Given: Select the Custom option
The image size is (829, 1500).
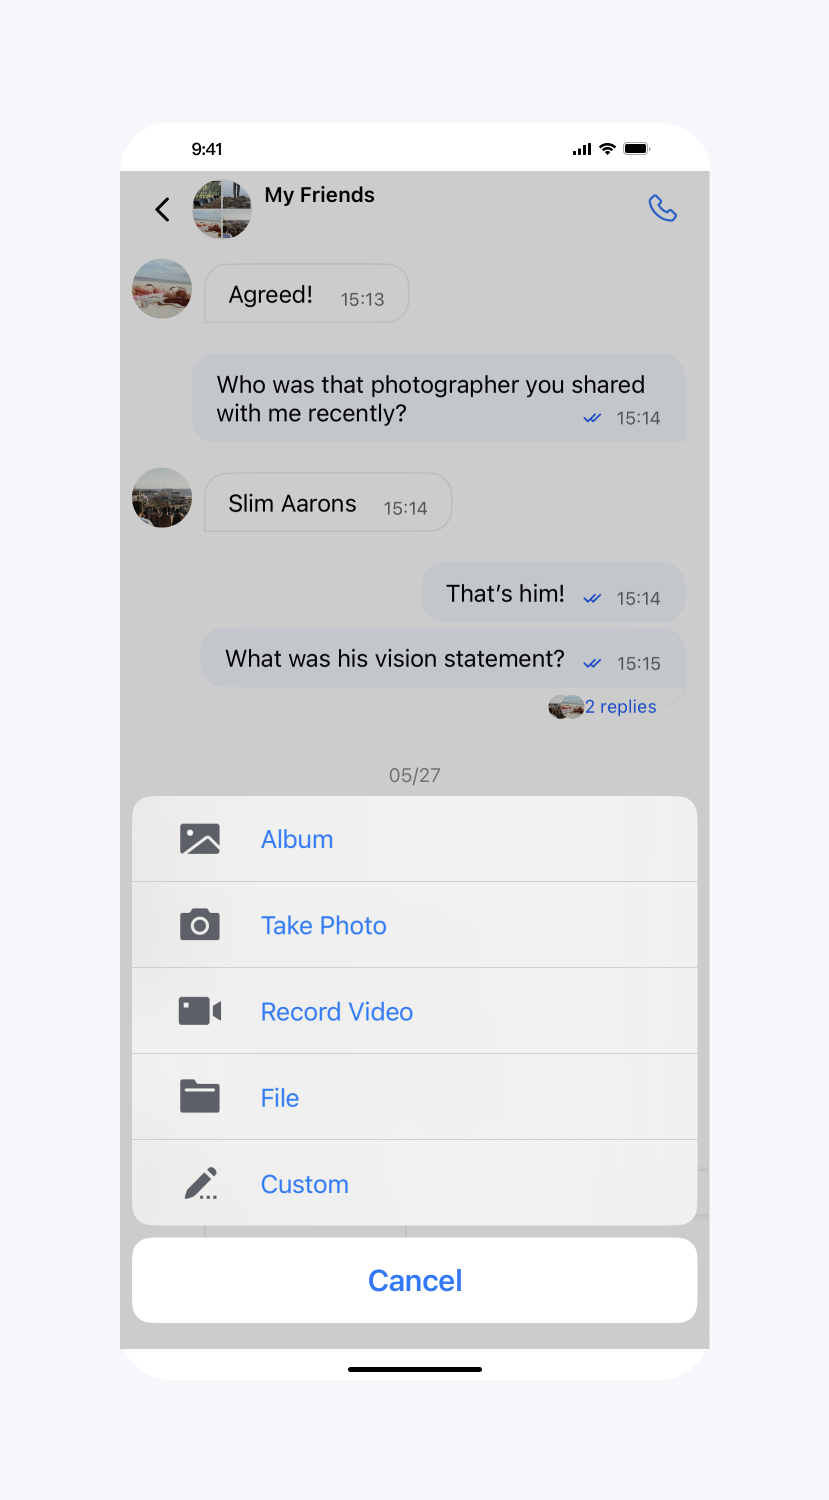Looking at the screenshot, I should [414, 1183].
